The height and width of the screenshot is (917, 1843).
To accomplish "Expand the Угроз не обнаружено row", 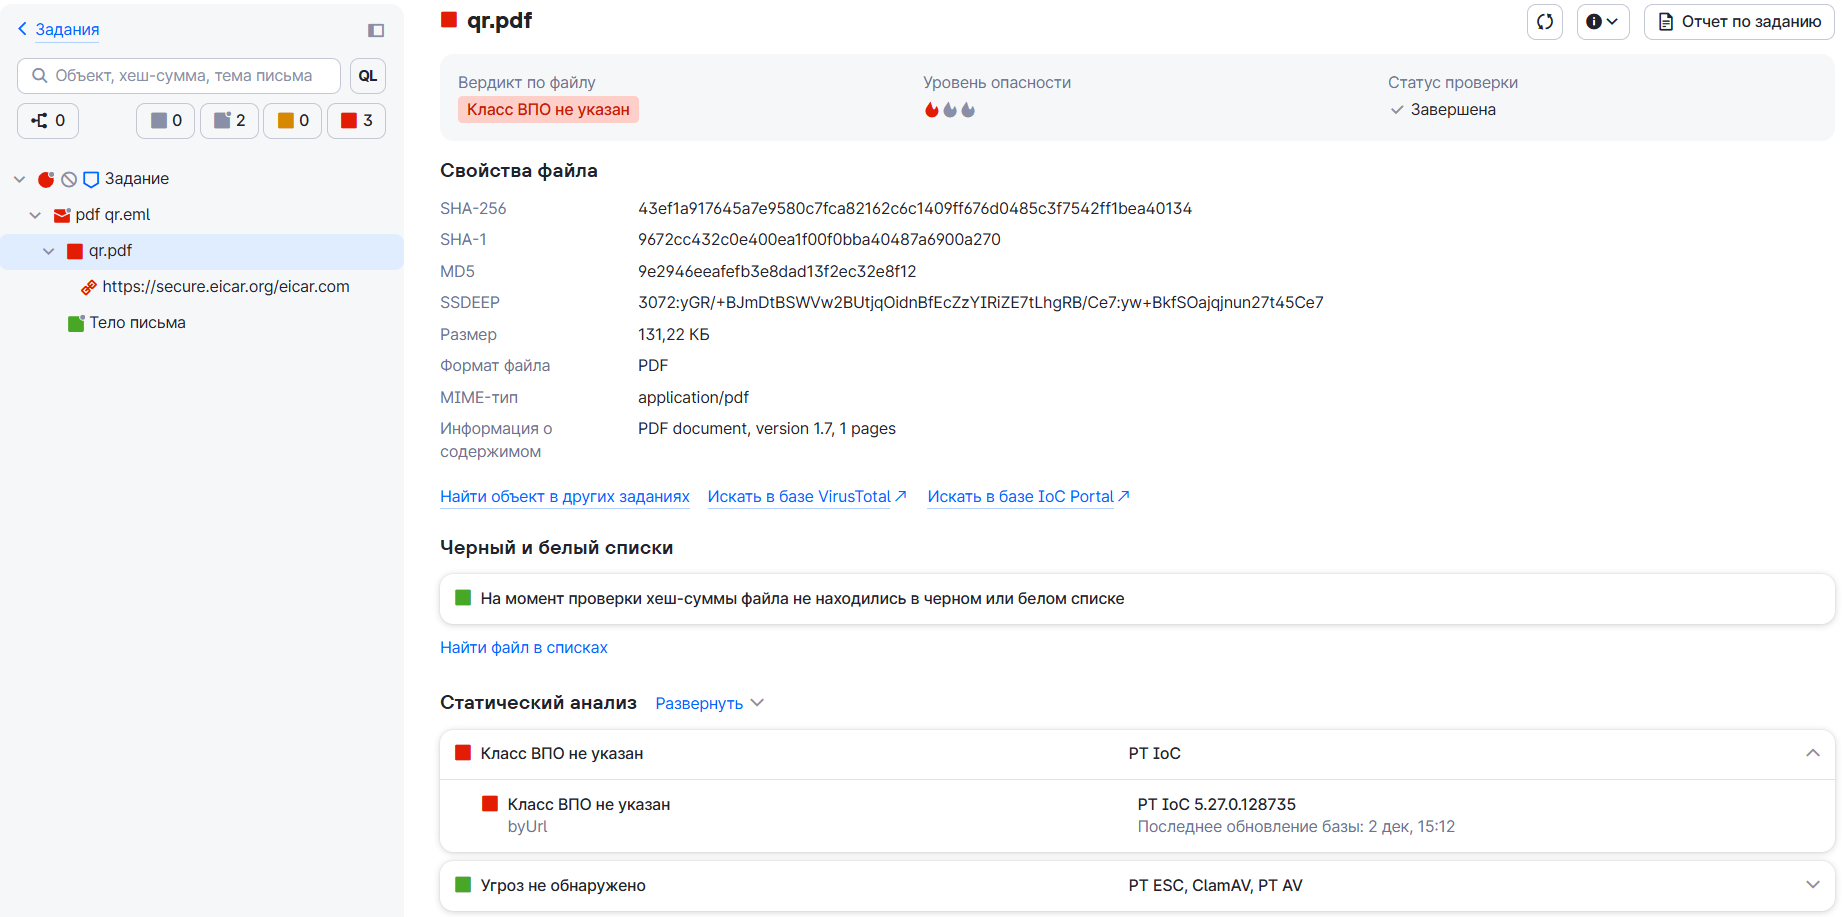I will point(1812,885).
